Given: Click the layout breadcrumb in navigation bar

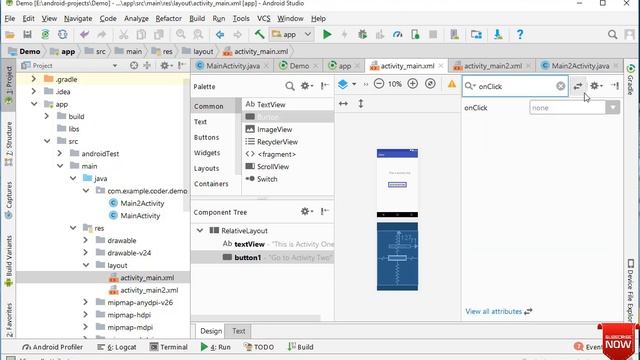Looking at the screenshot, I should tap(198, 51).
